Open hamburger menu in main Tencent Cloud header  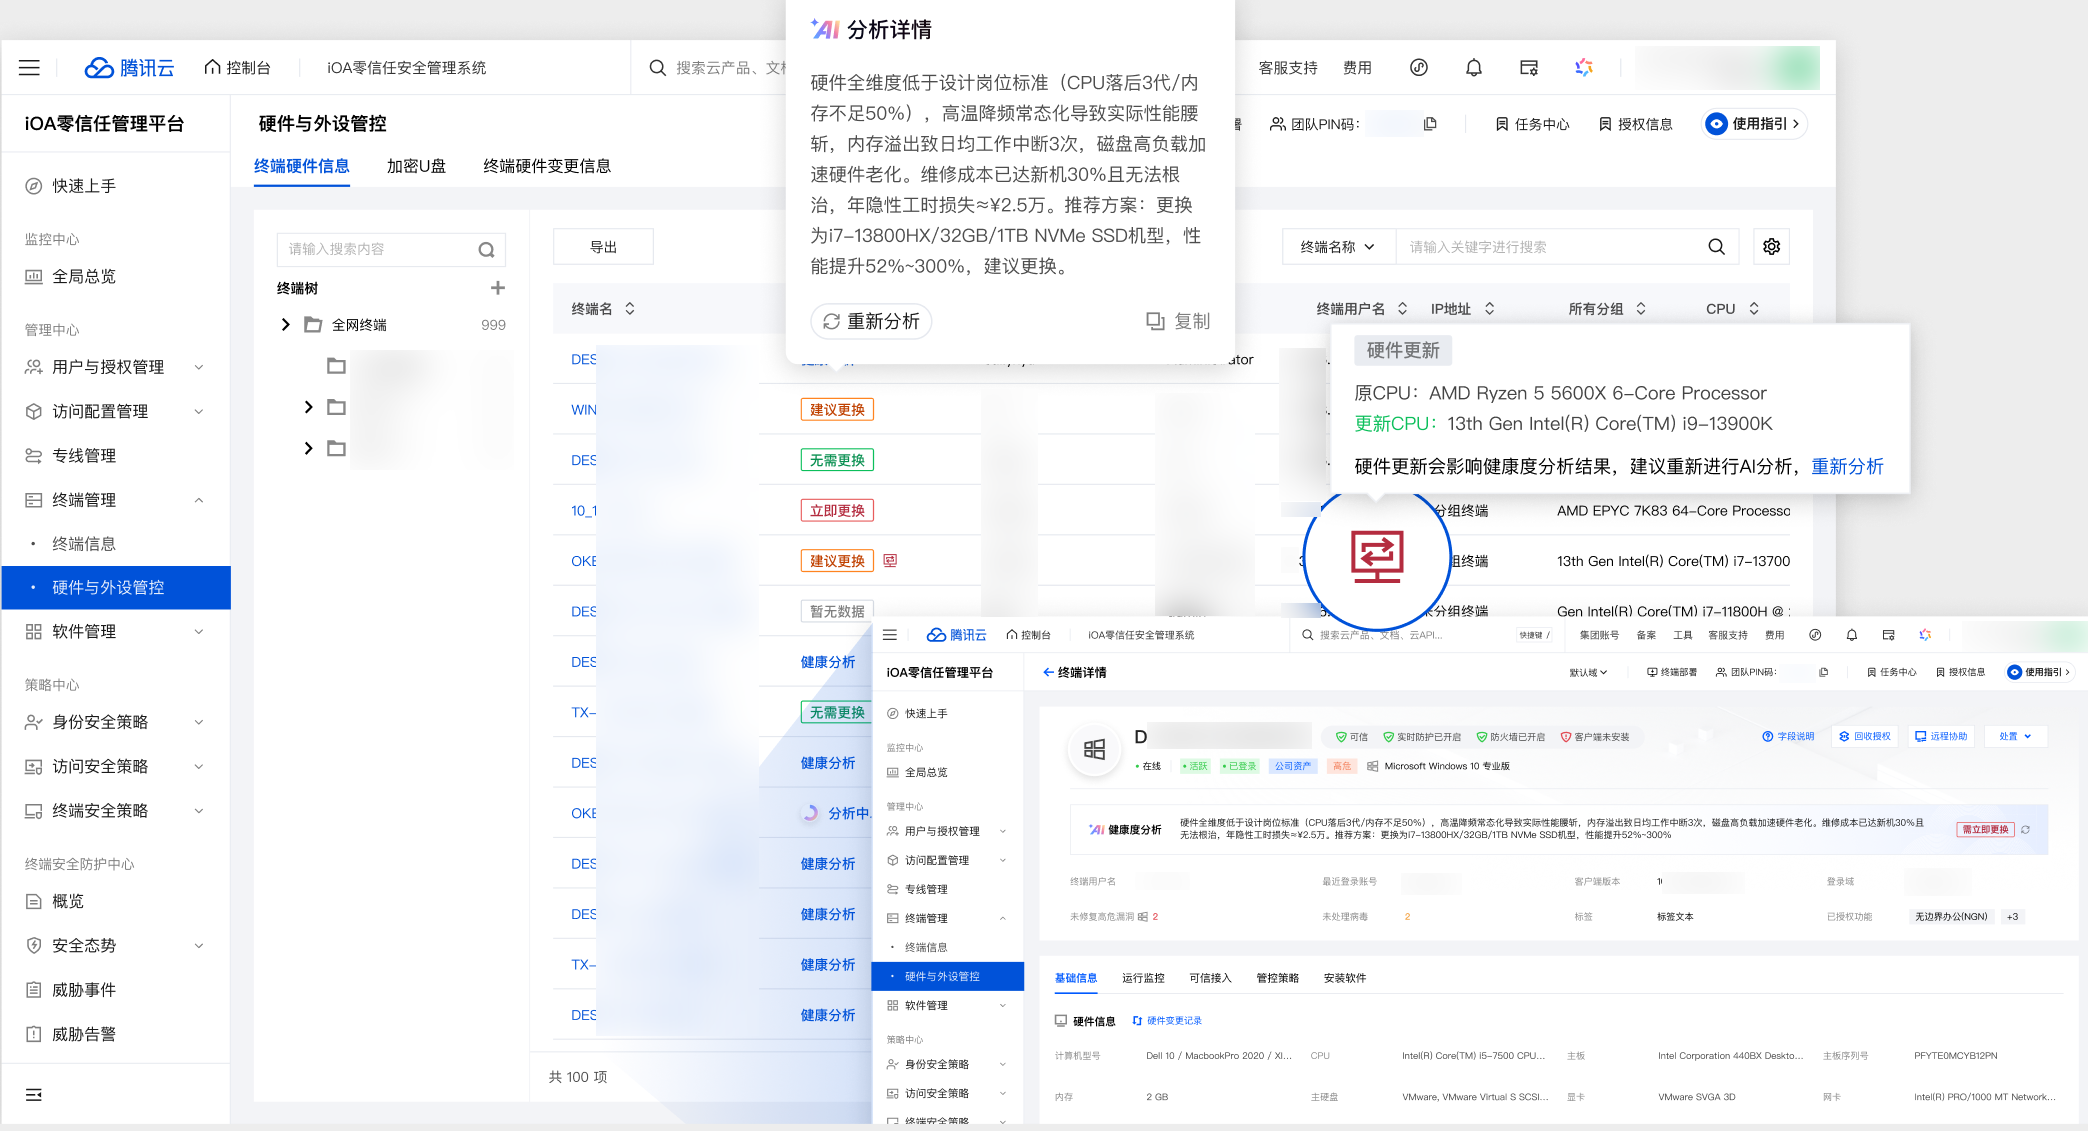pos(29,68)
